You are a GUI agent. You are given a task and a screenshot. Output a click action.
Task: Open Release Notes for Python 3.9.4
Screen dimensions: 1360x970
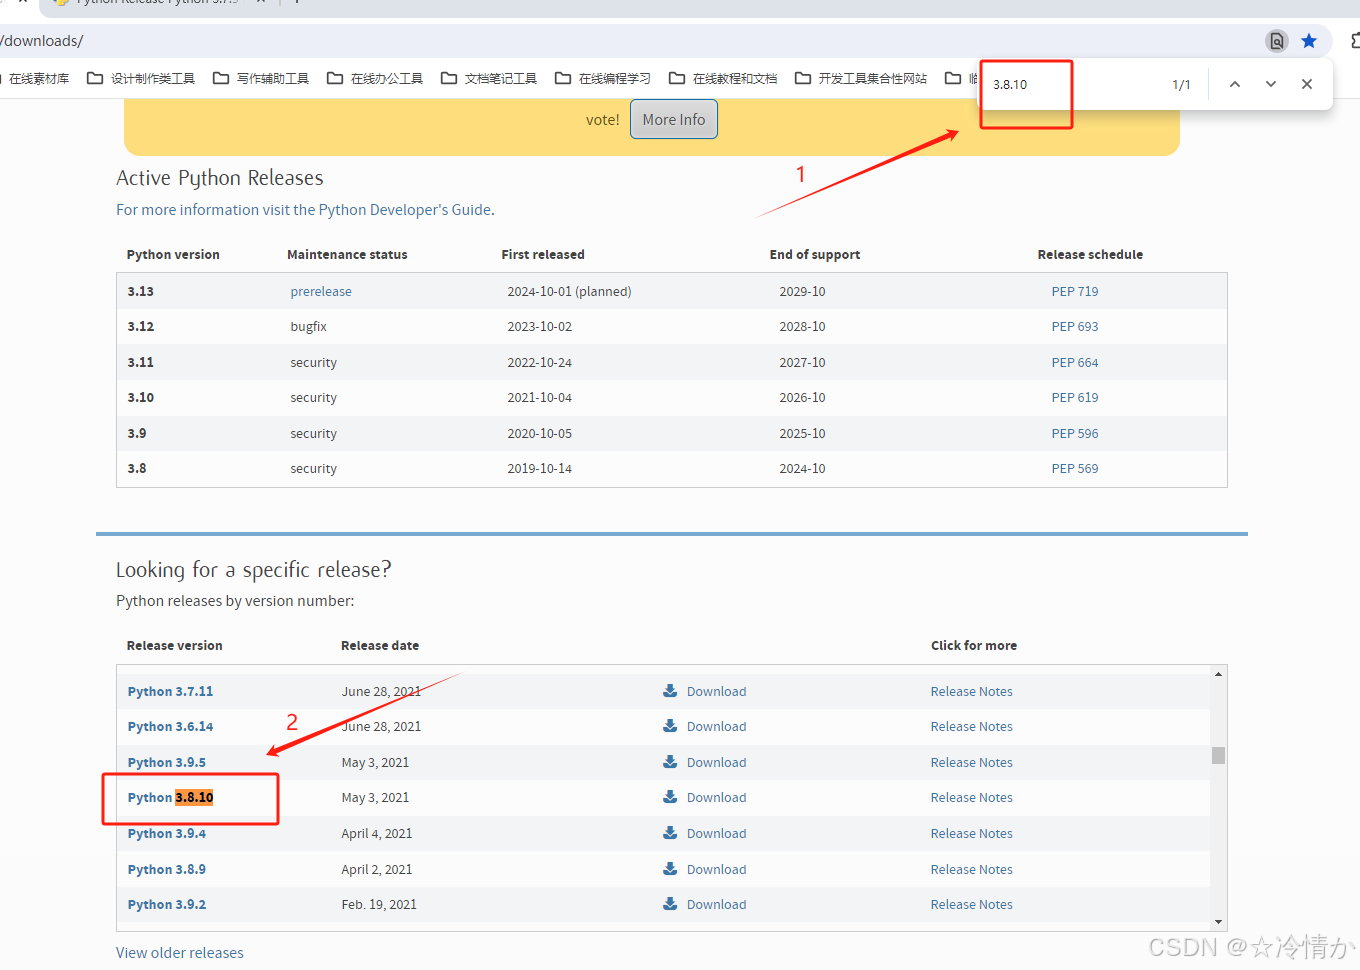971,834
